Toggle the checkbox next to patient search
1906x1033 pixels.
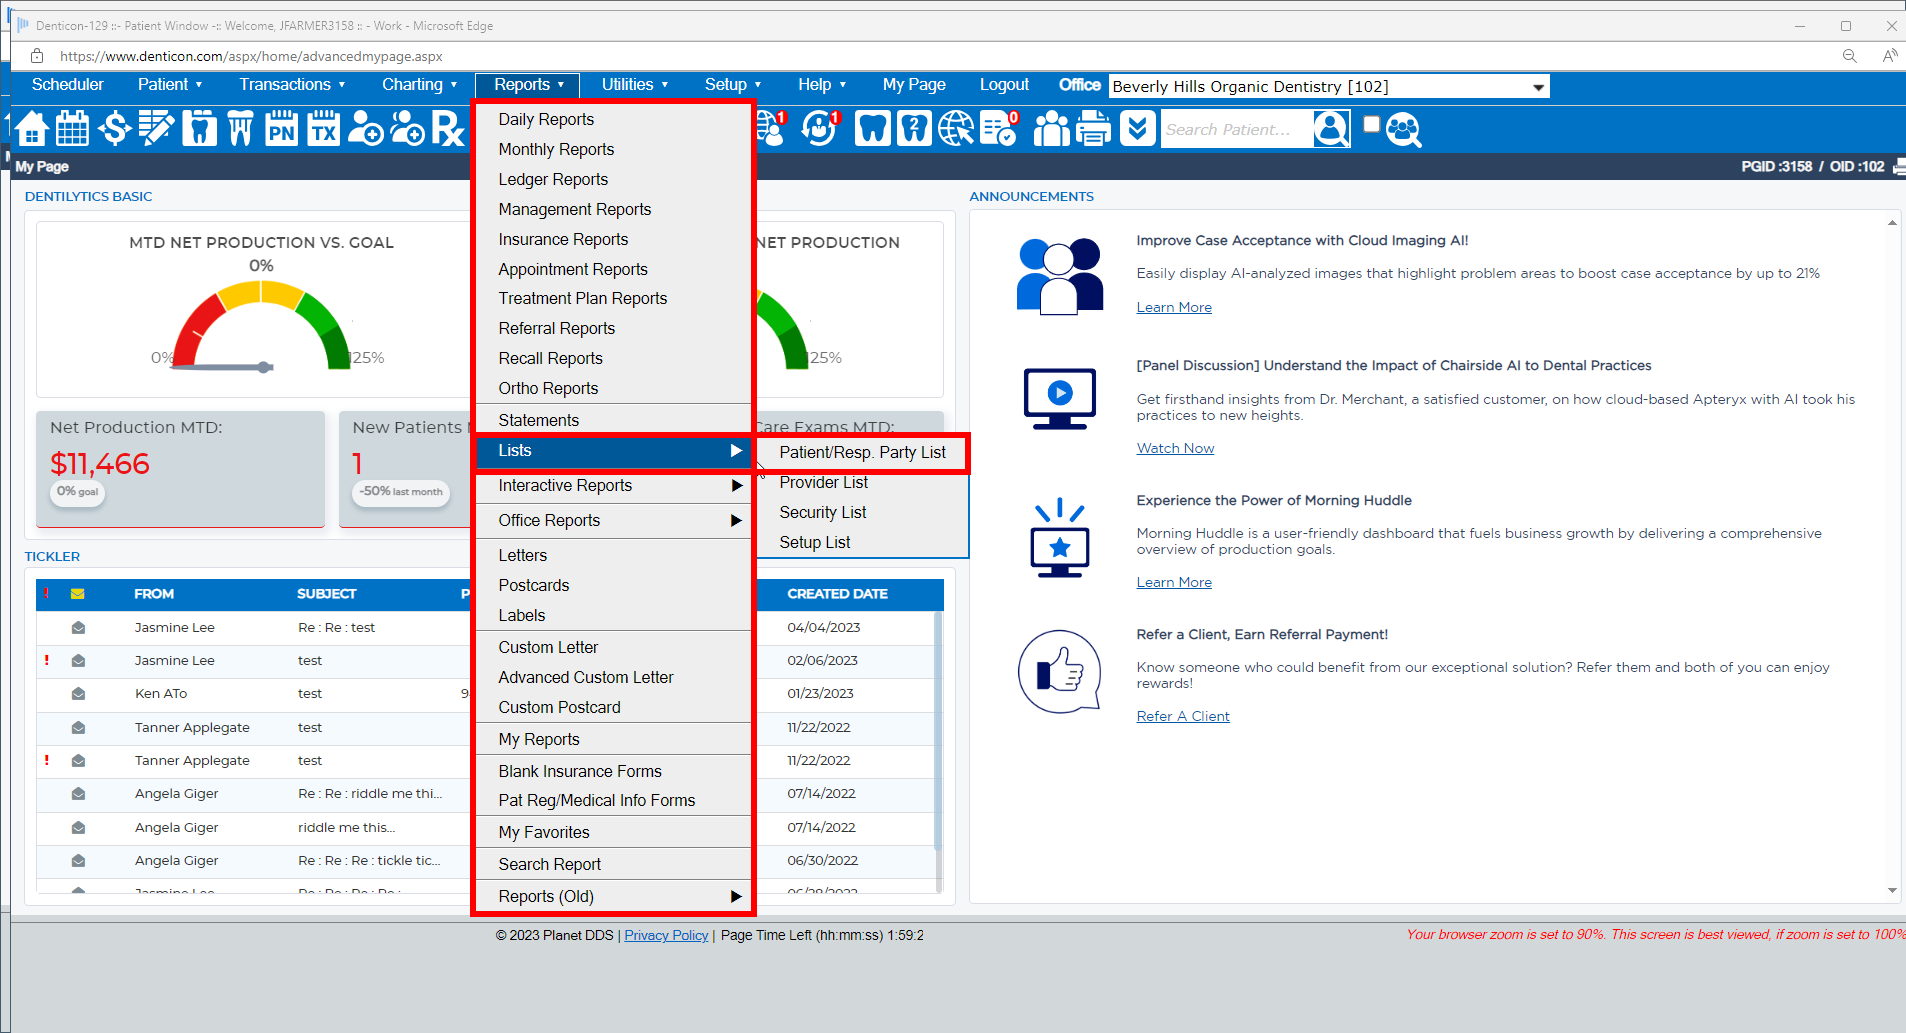click(x=1372, y=124)
